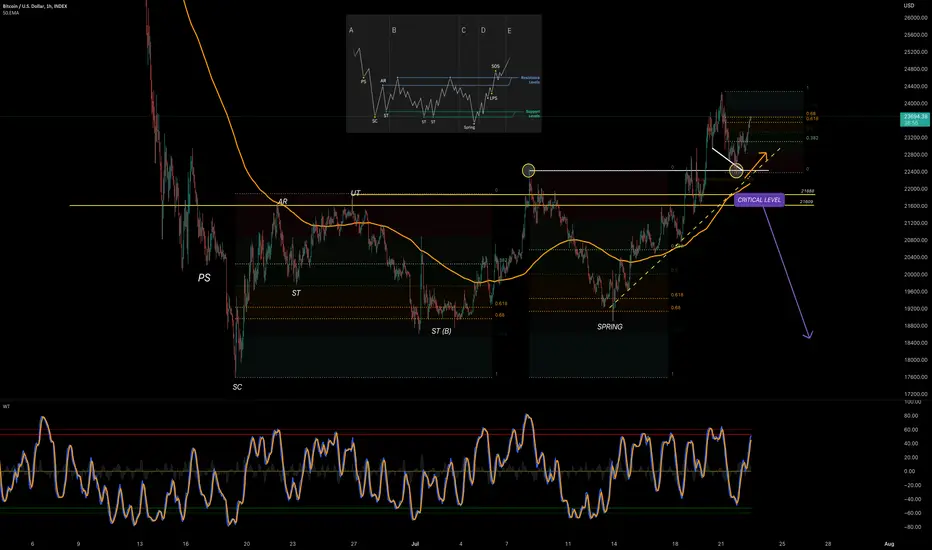Image resolution: width=932 pixels, height=550 pixels.
Task: Select the WT oscillator pane label
Action: [x=6, y=407]
